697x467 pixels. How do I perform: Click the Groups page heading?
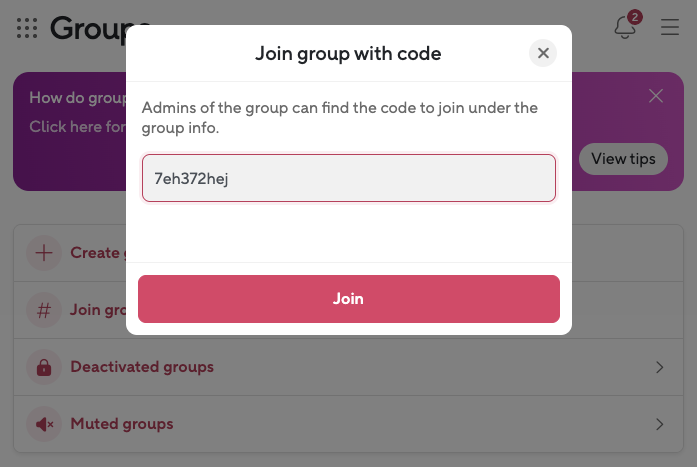coord(86,29)
